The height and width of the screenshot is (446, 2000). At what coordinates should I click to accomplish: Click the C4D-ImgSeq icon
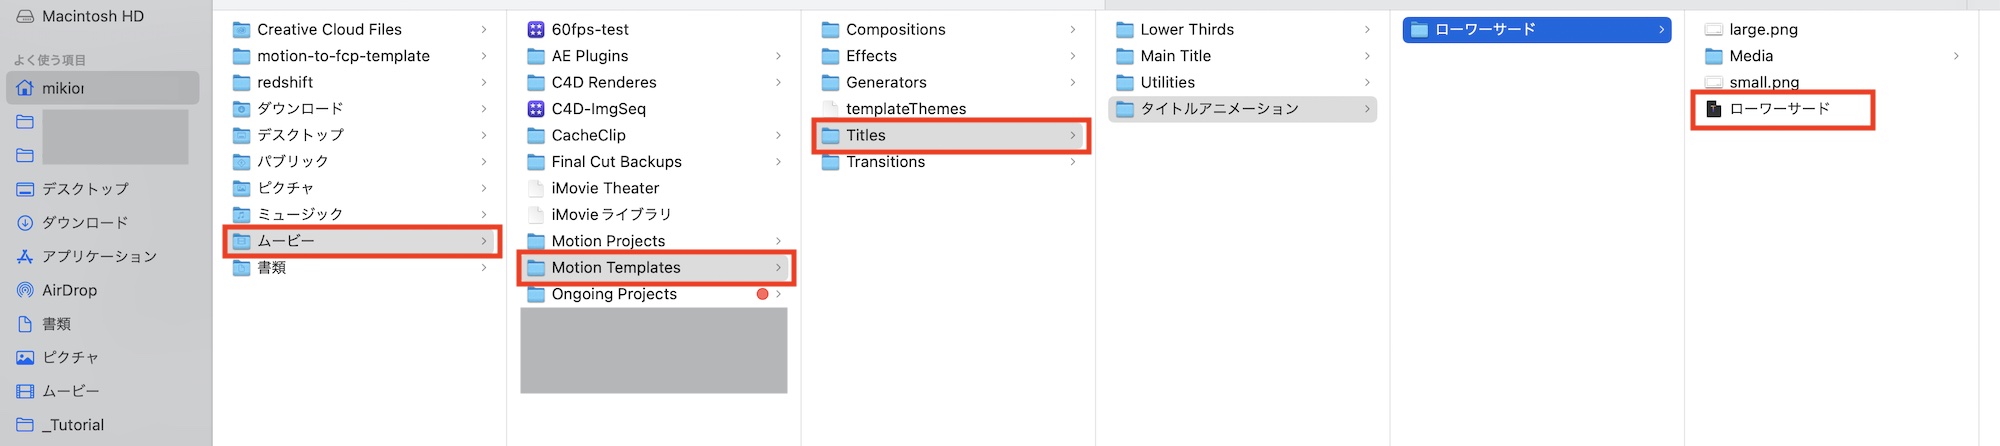coord(536,109)
